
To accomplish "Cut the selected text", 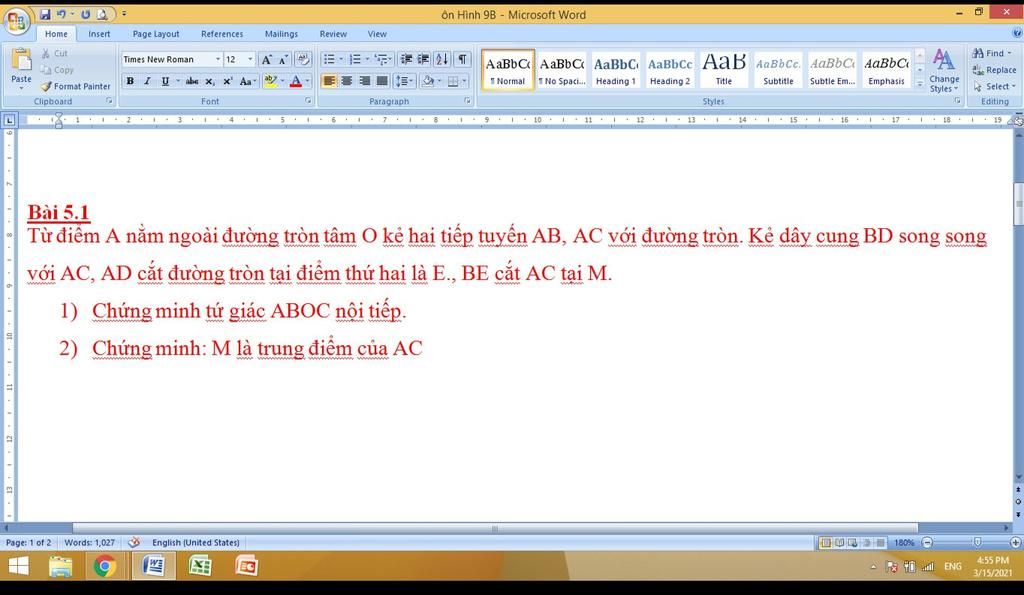I will (54, 54).
